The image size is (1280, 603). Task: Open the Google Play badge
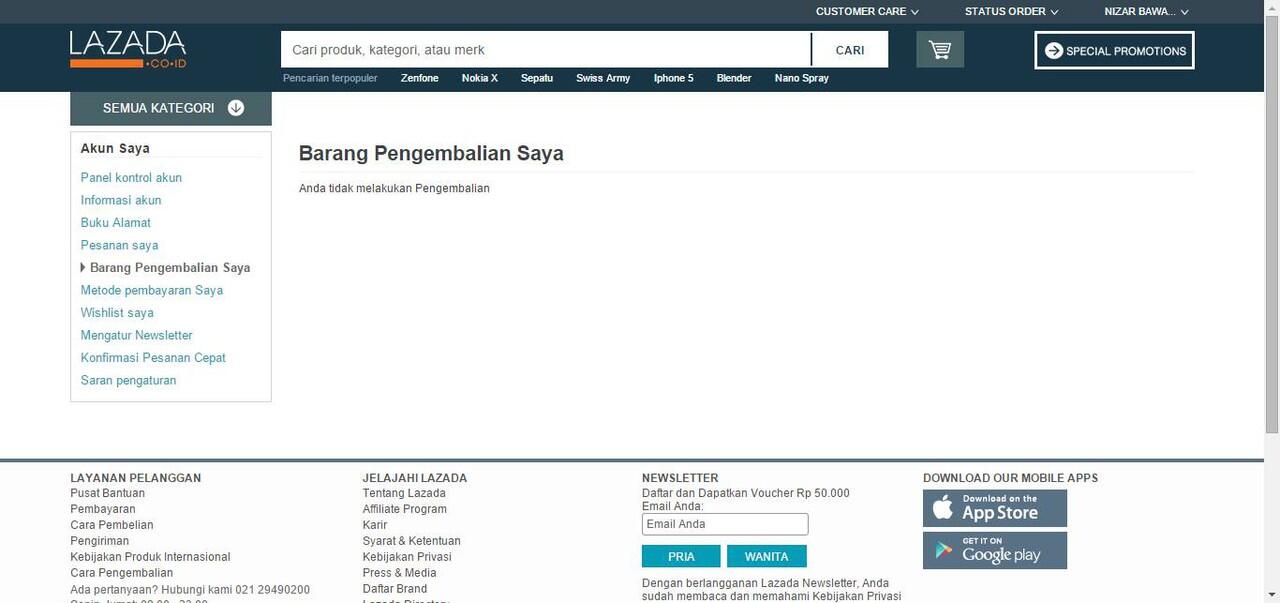[x=995, y=550]
